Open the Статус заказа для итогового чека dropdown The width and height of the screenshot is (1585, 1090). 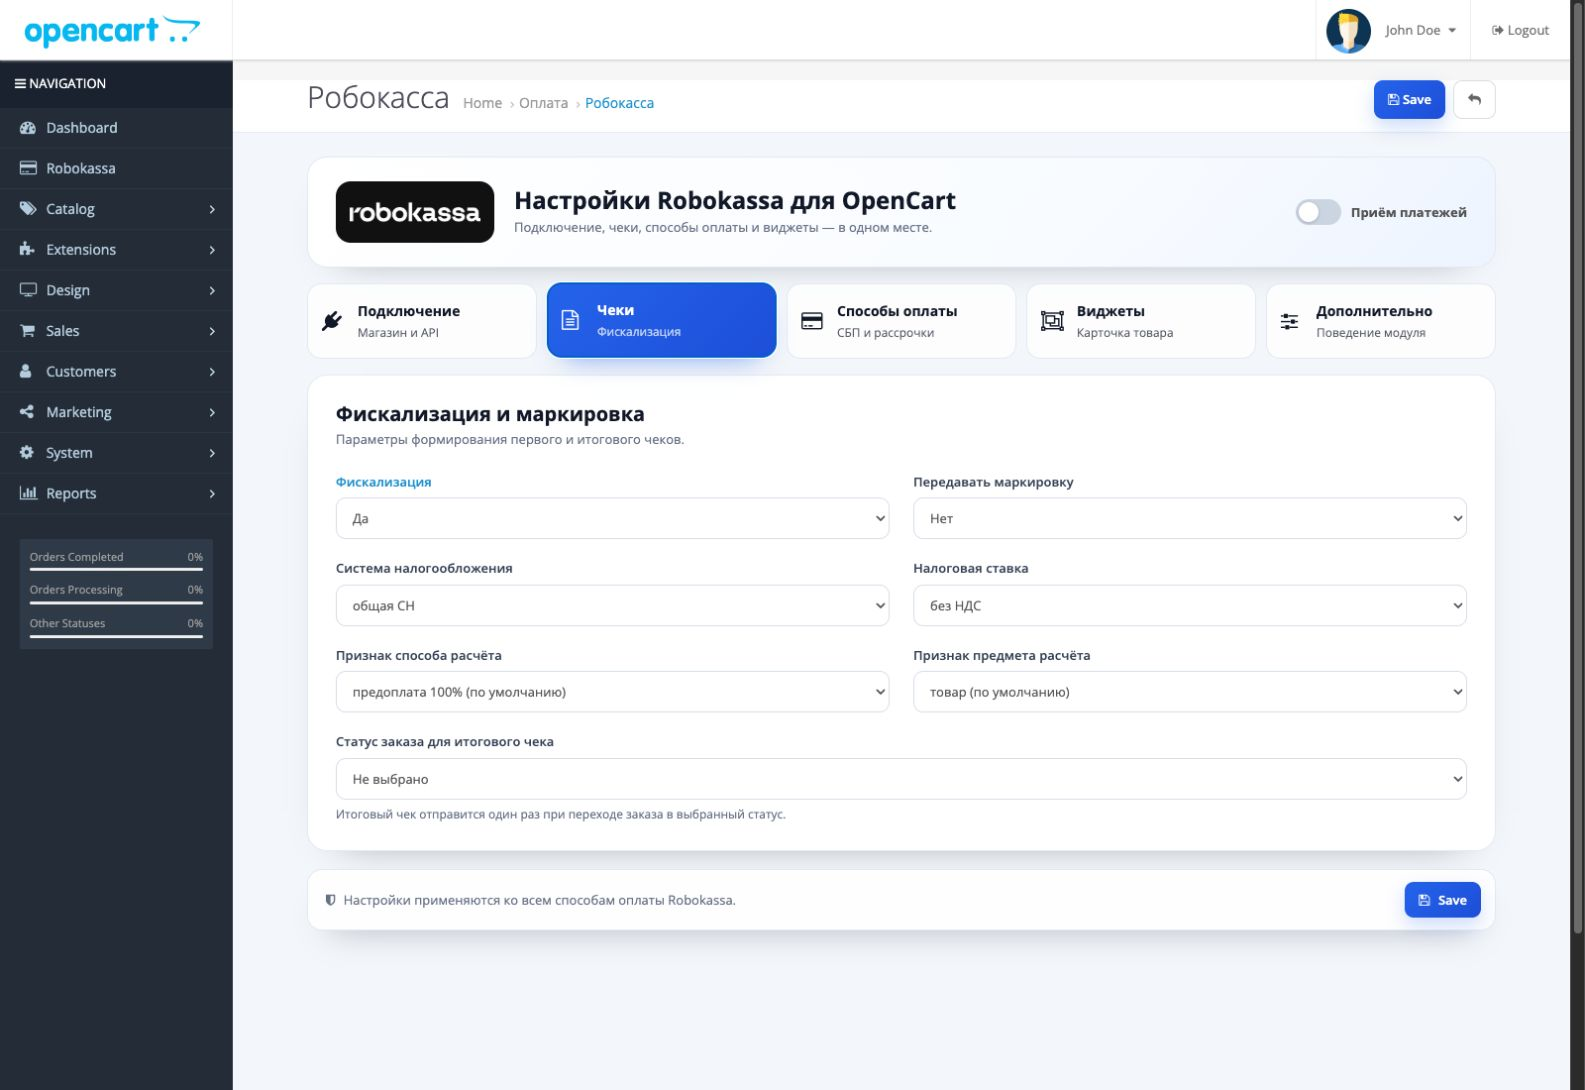901,779
